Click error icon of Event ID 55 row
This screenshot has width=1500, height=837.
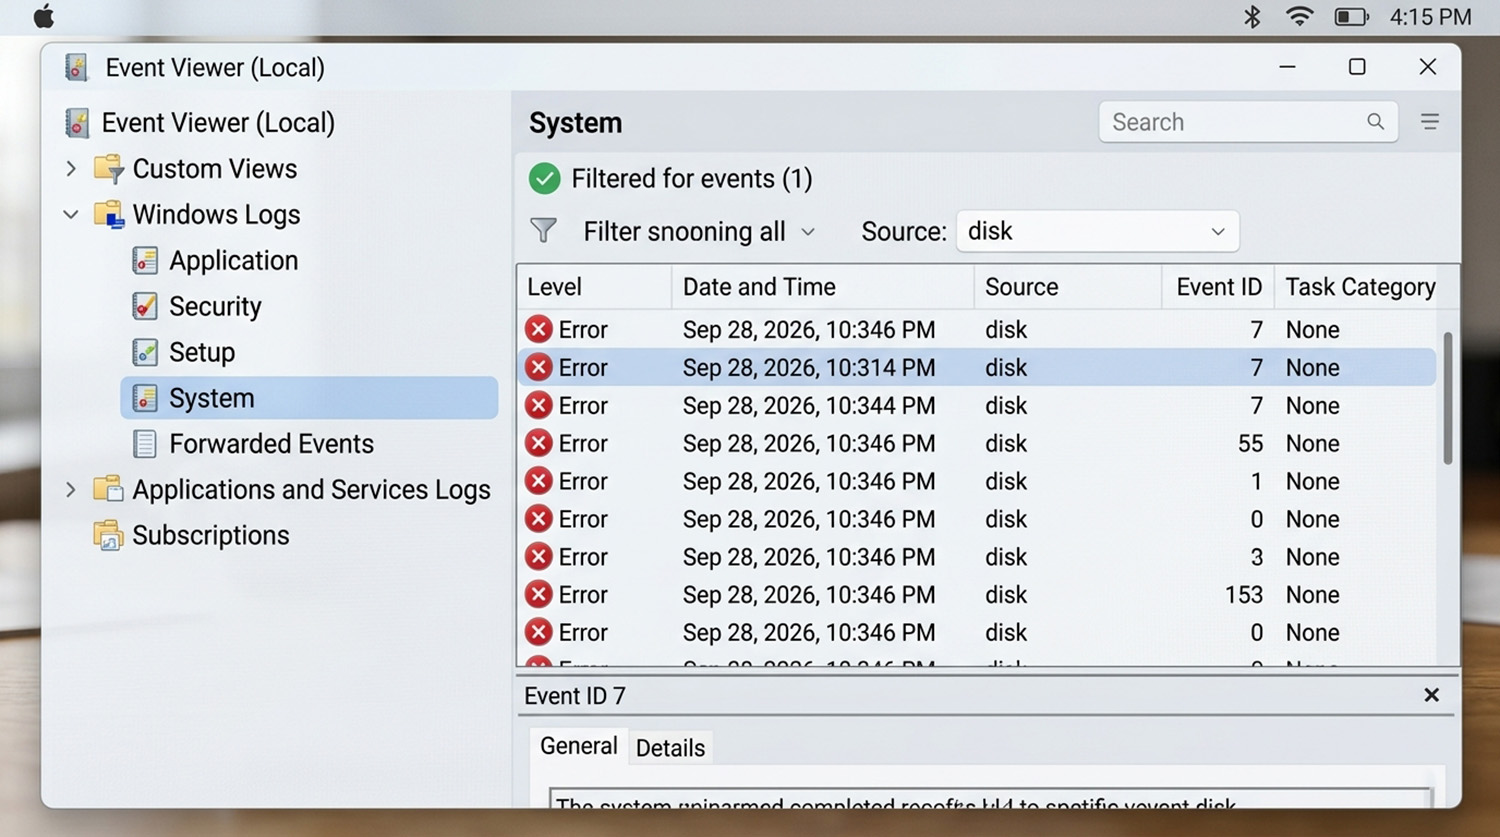(x=539, y=443)
